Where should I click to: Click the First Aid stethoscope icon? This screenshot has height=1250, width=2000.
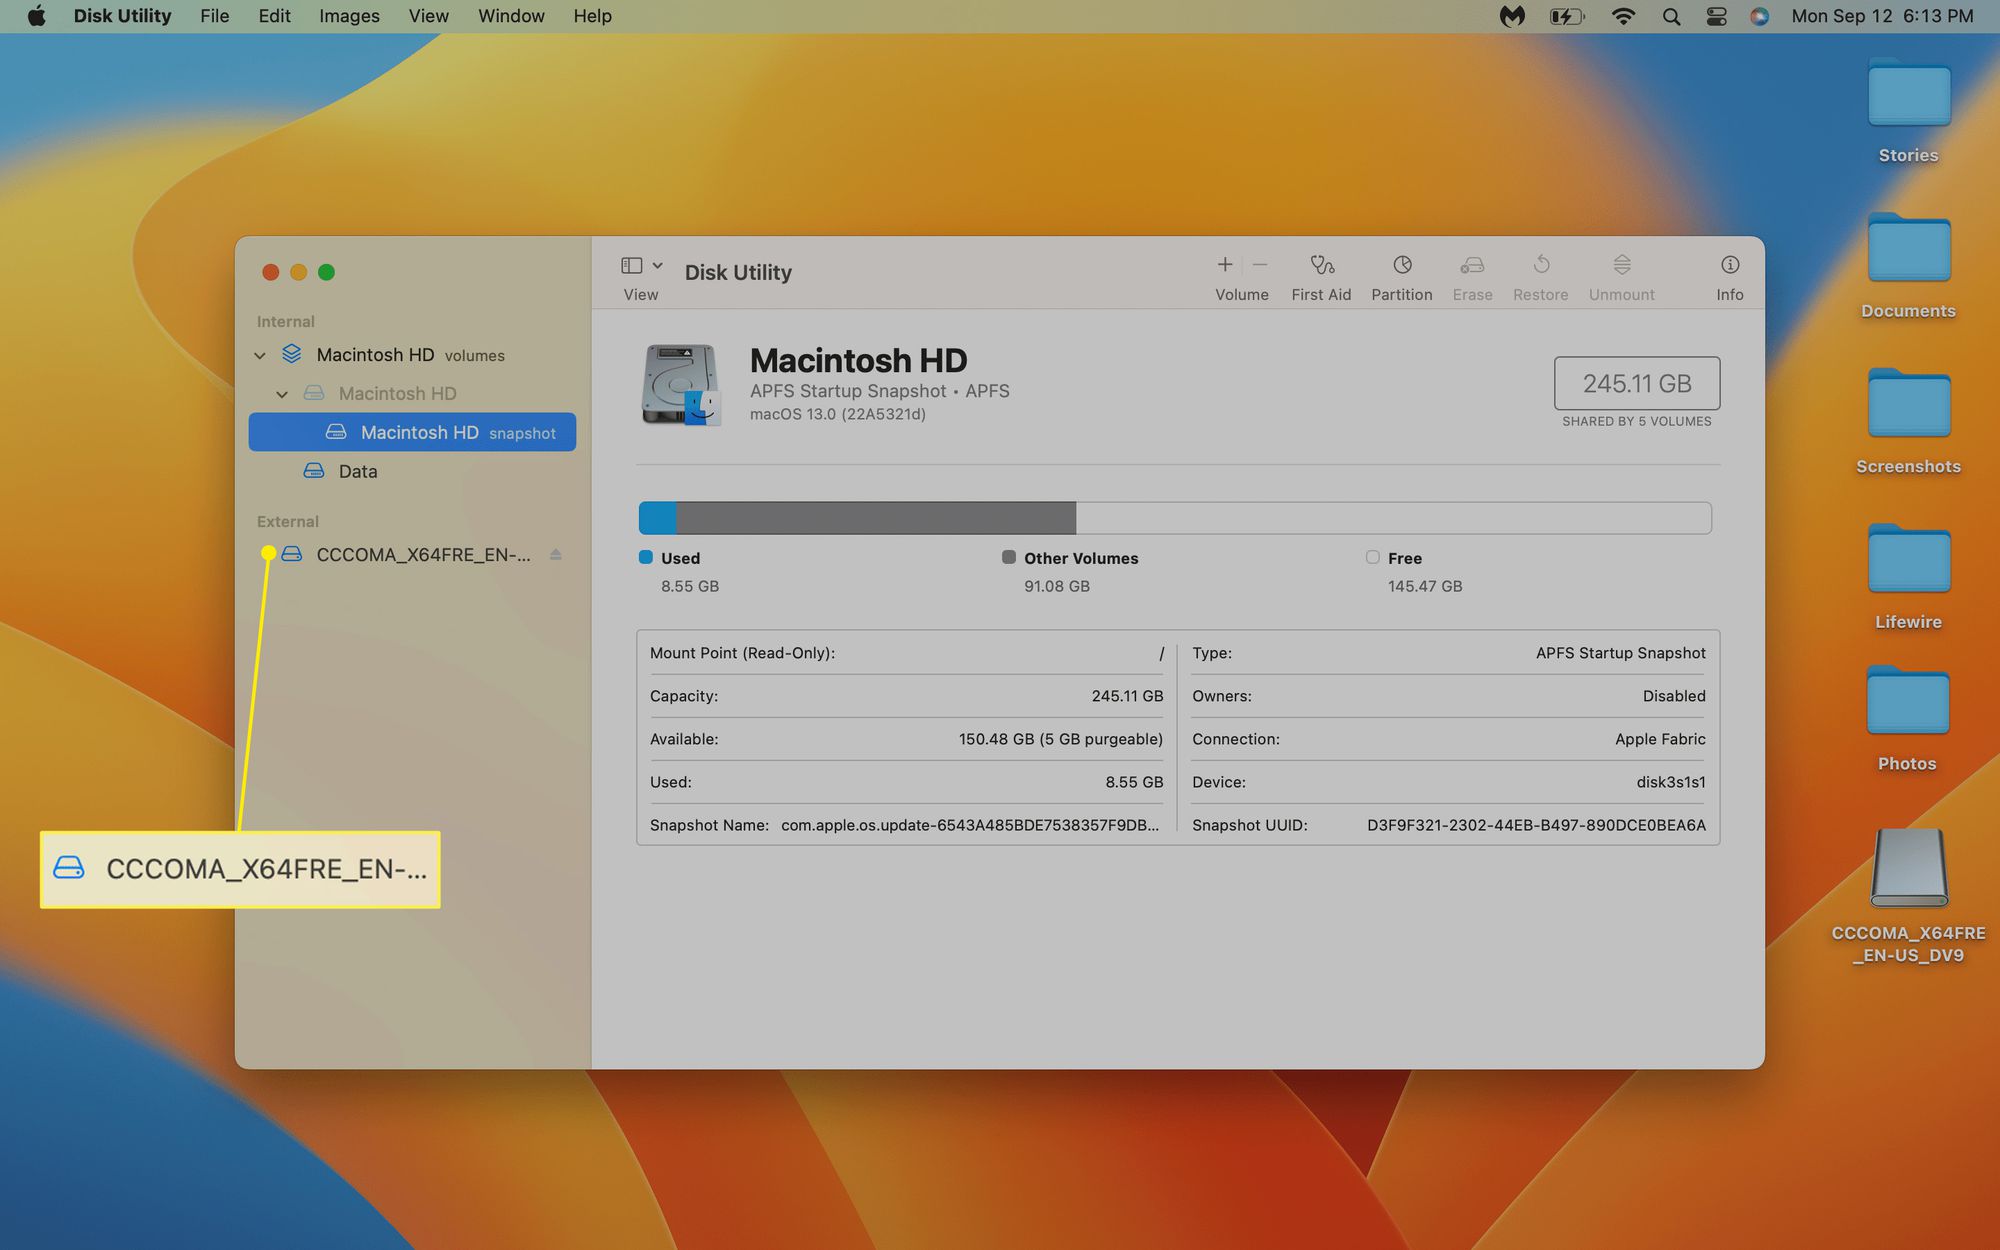pyautogui.click(x=1321, y=265)
